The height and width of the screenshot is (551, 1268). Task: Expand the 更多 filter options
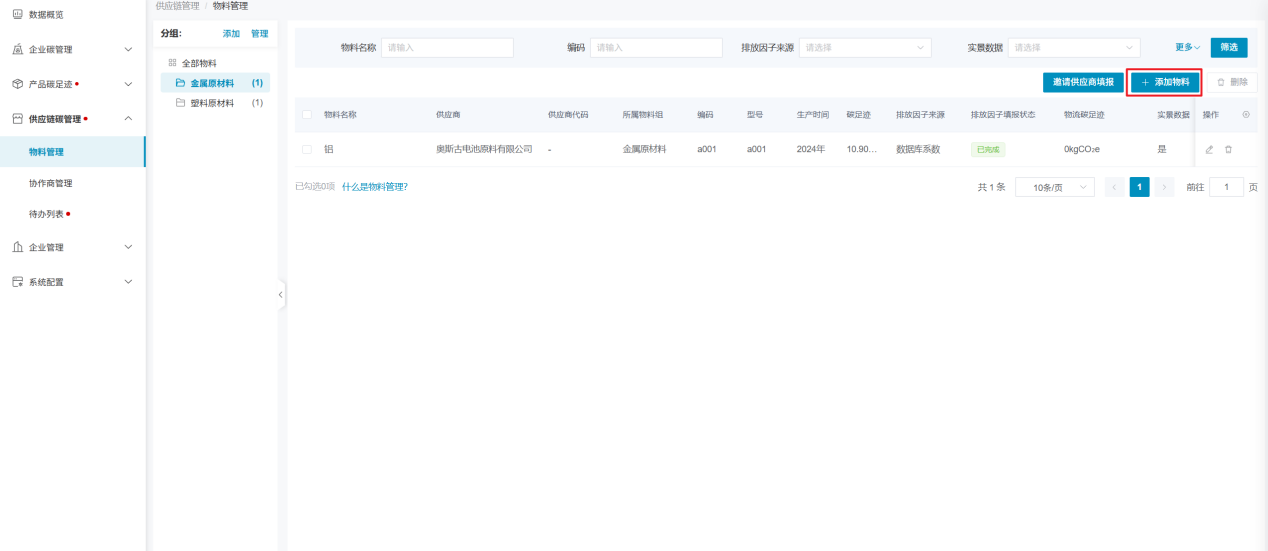(x=1187, y=48)
